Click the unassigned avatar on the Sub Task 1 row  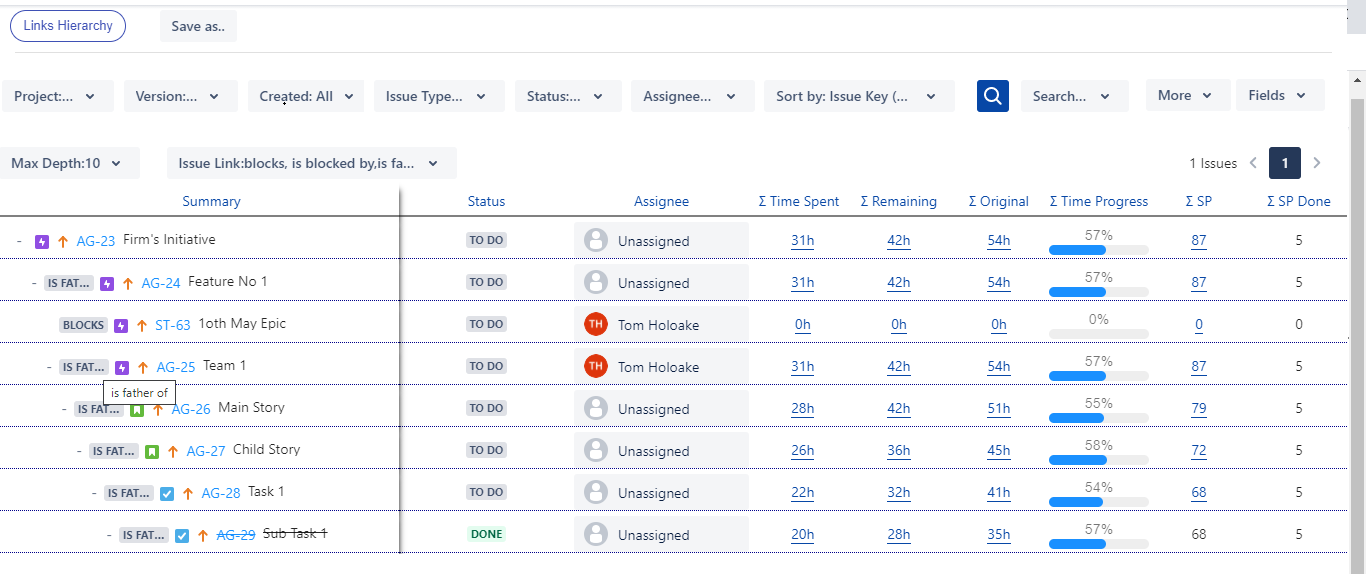pos(596,534)
